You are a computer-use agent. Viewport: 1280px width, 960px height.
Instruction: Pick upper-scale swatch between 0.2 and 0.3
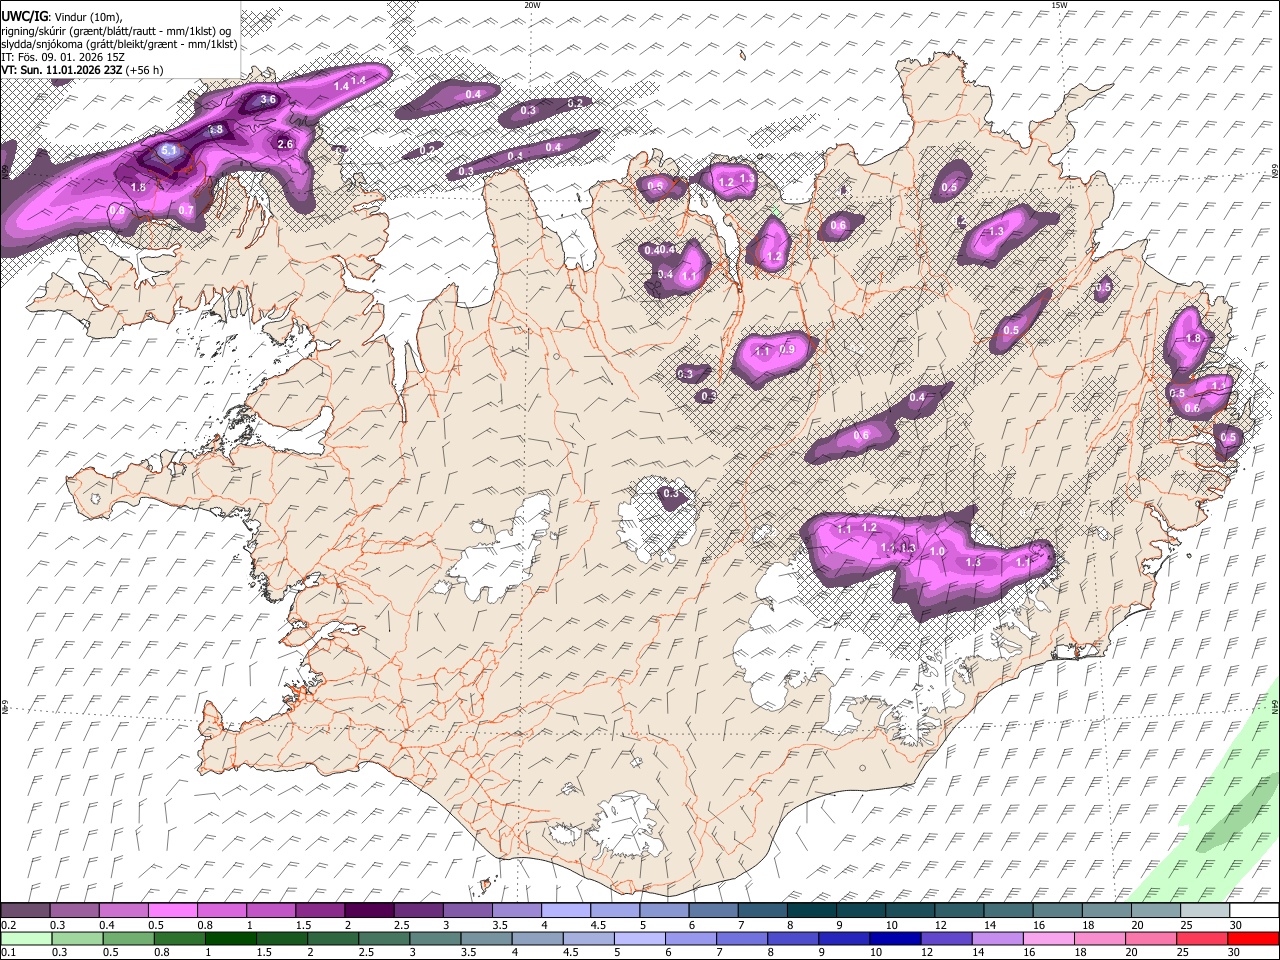pos(25,910)
